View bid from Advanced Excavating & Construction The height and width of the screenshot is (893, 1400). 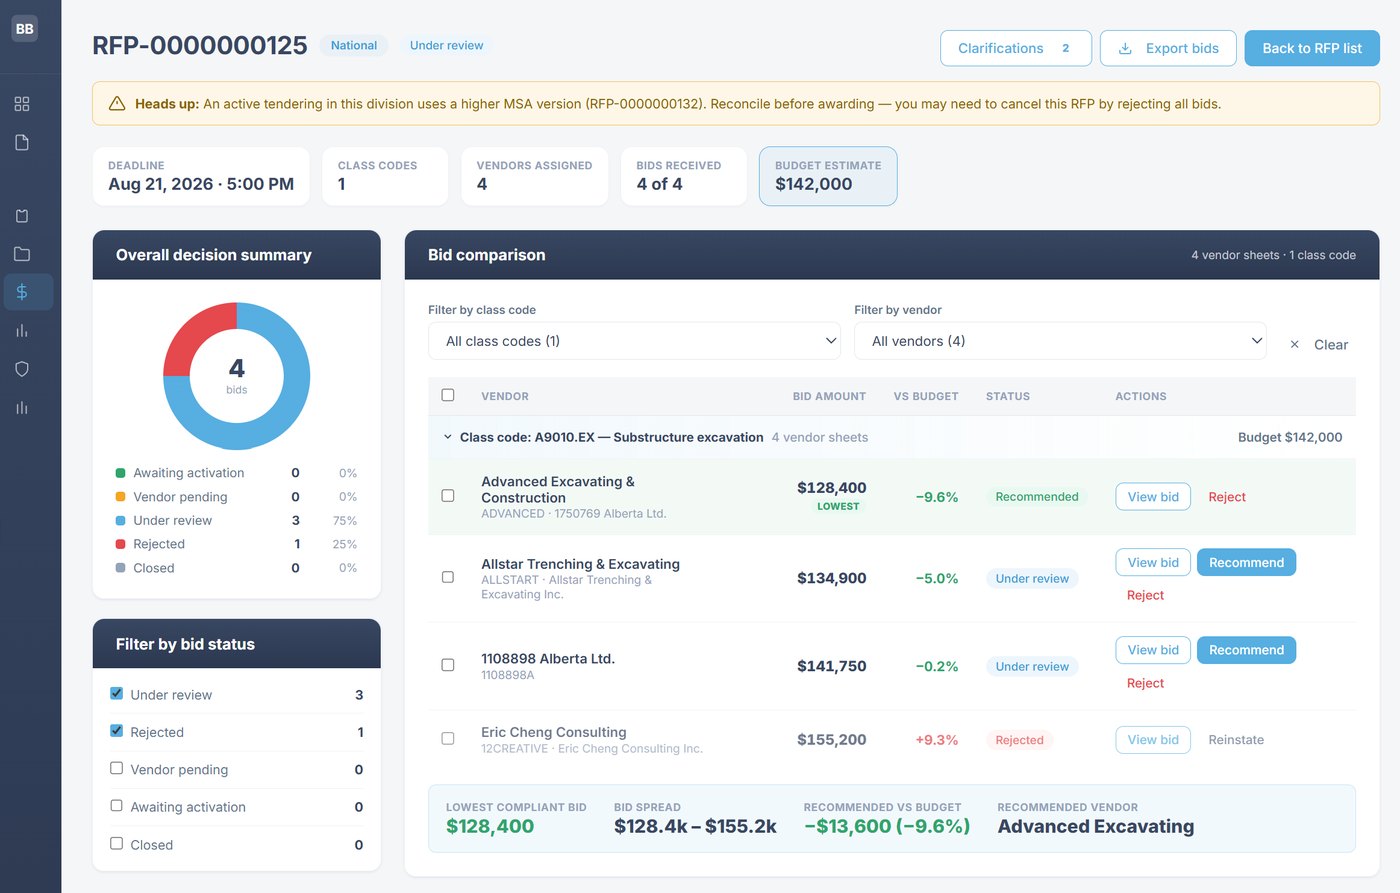1153,497
